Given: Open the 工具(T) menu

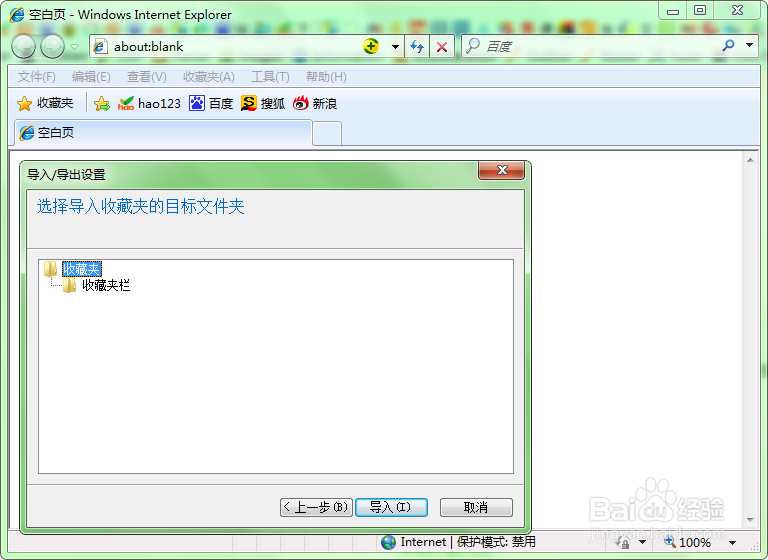Looking at the screenshot, I should point(270,77).
